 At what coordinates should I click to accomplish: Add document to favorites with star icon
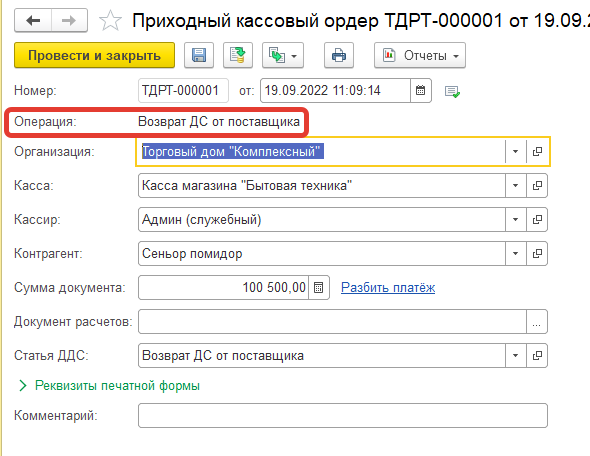point(110,21)
